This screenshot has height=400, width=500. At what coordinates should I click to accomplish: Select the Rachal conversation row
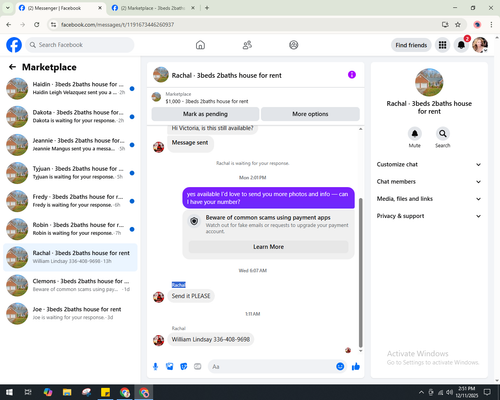70,257
